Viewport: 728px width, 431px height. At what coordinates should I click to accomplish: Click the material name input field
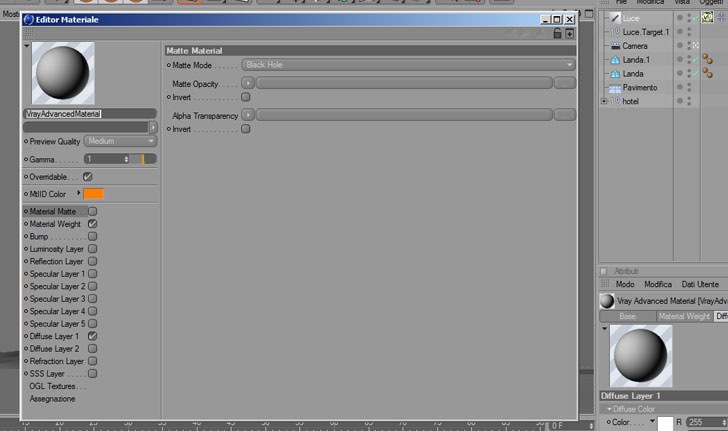pyautogui.click(x=90, y=114)
